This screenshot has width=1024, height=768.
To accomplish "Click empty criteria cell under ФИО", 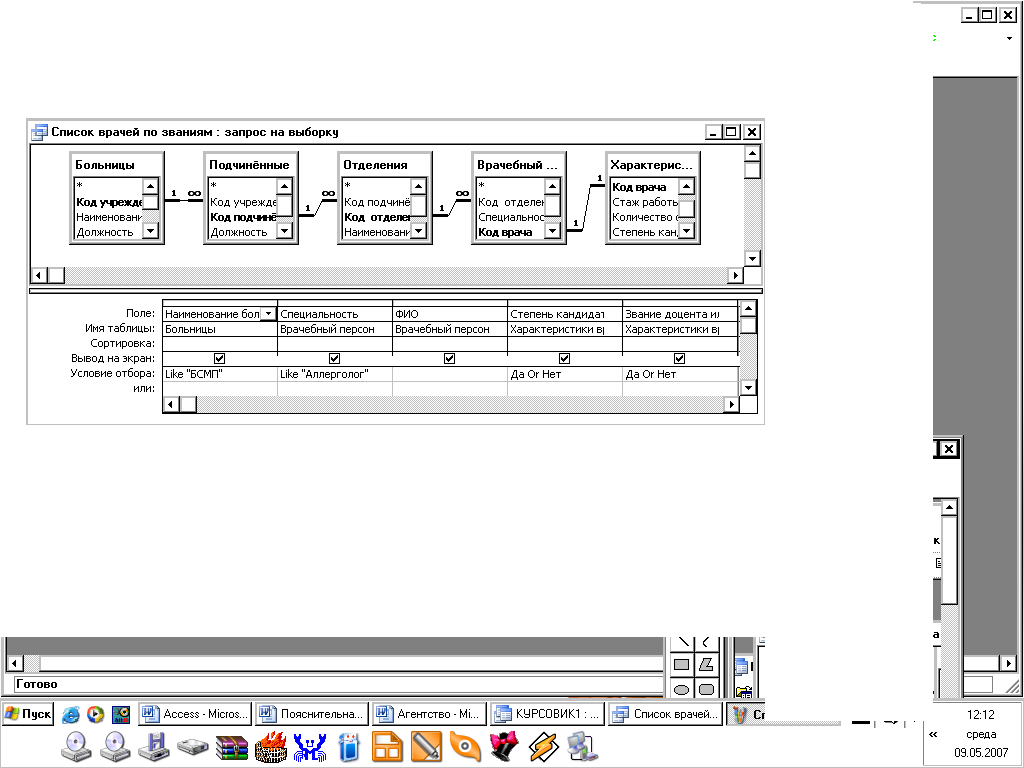I will (449, 374).
